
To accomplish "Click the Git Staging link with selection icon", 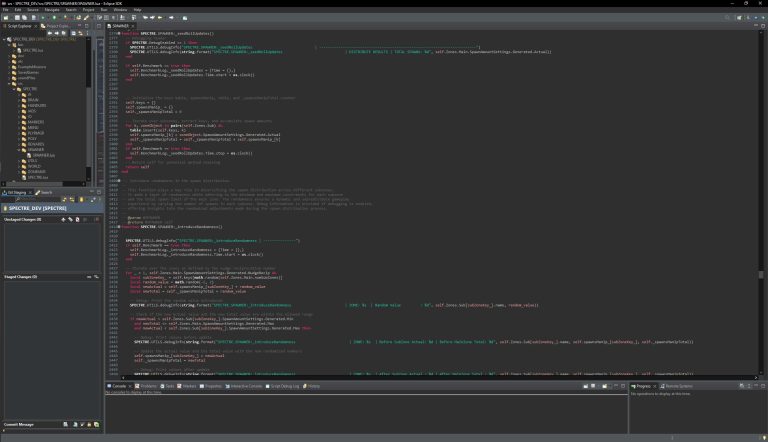I will click(72, 199).
